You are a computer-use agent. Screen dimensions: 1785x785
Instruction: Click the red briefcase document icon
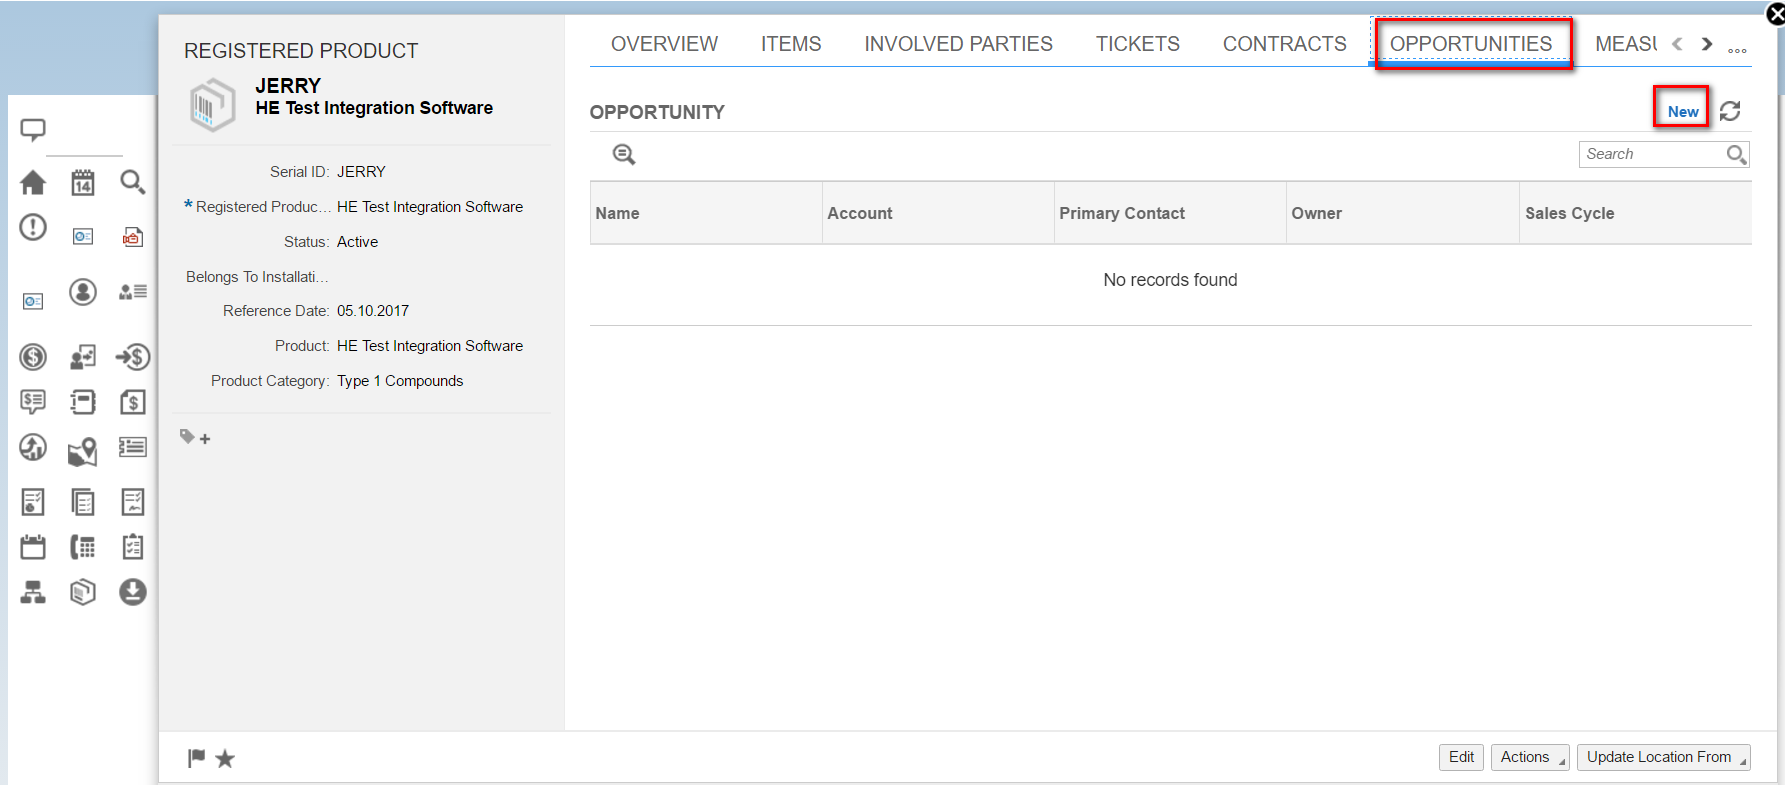point(133,237)
